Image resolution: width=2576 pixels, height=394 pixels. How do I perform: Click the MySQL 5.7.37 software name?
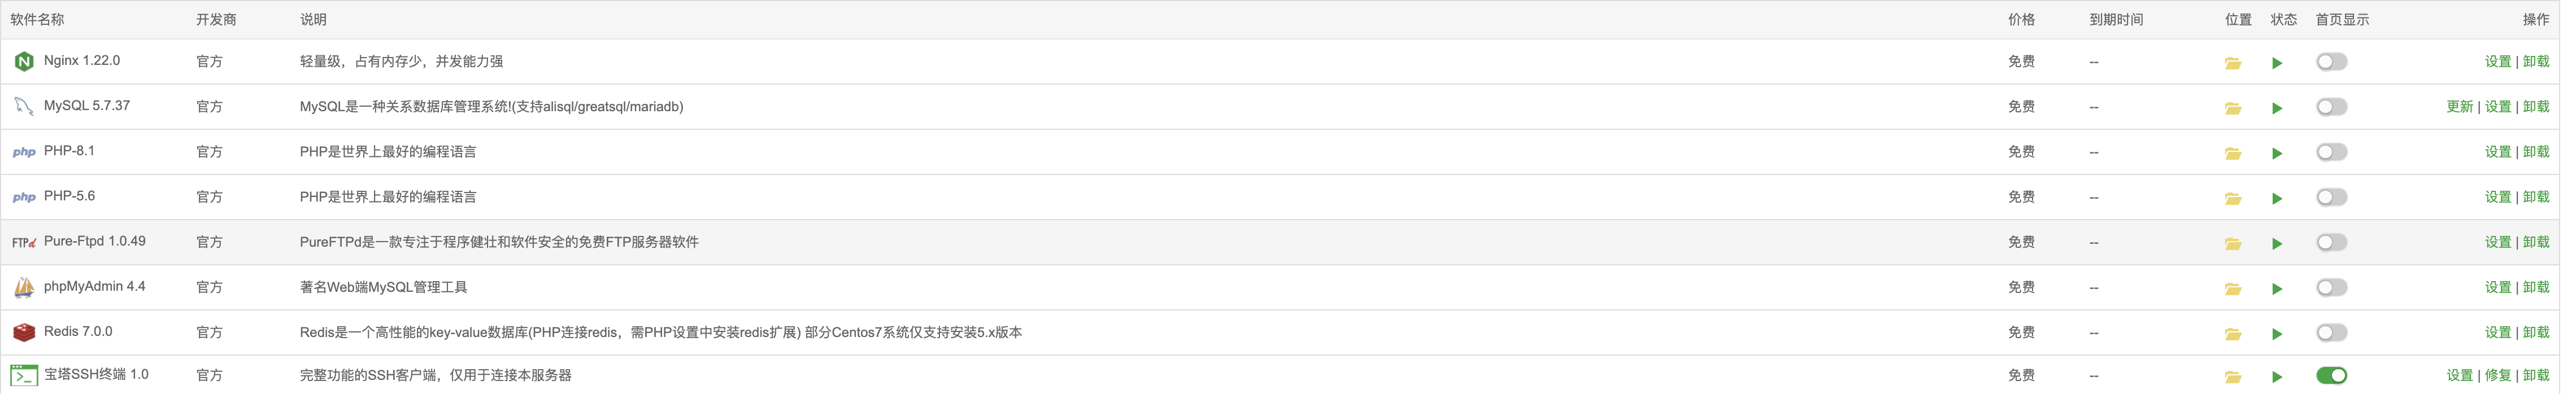87,106
